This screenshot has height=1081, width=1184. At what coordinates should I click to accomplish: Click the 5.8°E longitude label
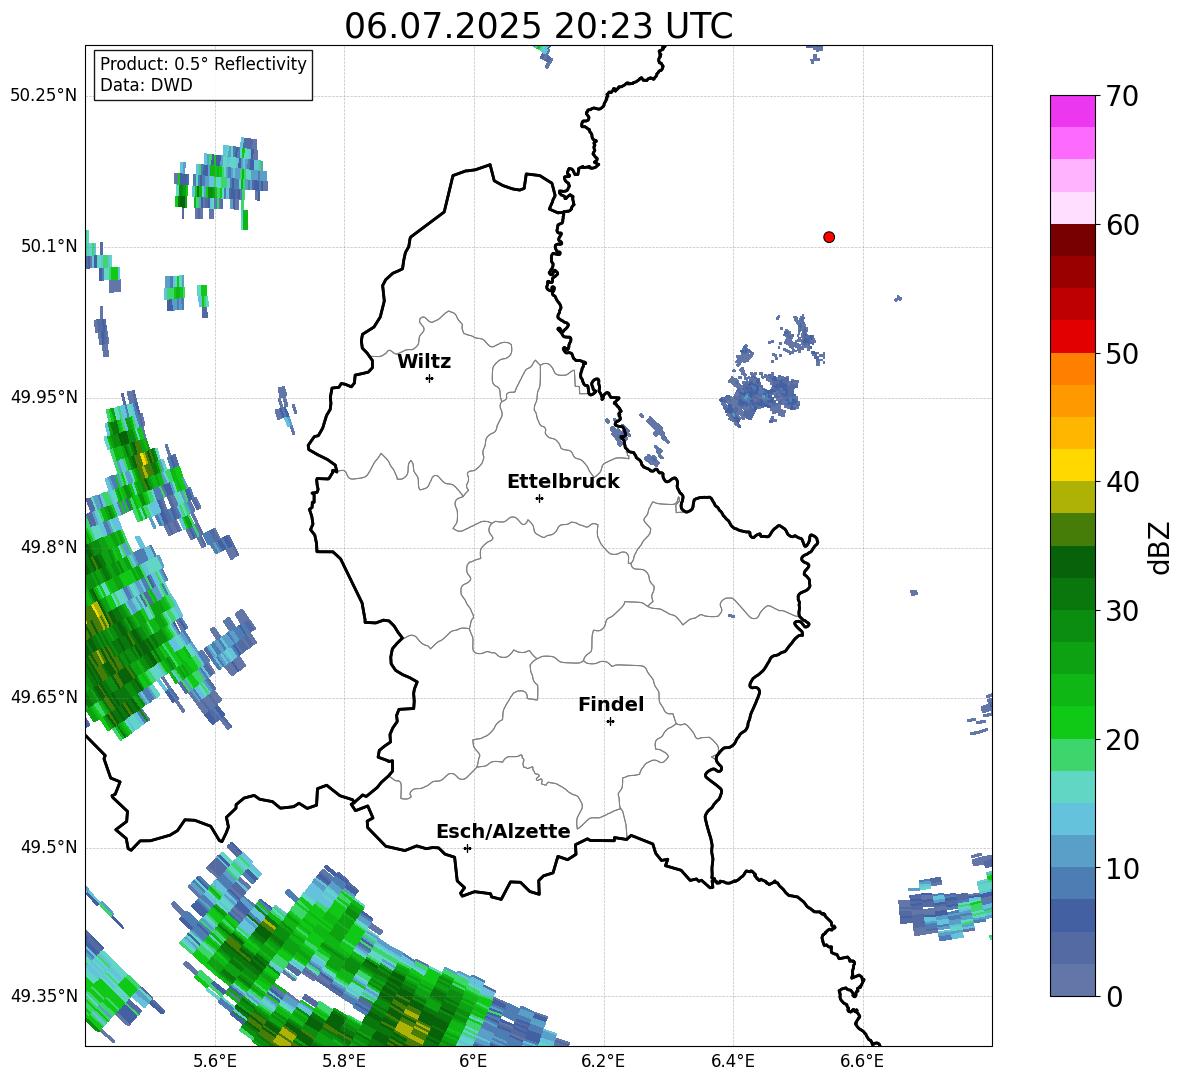tap(344, 1061)
